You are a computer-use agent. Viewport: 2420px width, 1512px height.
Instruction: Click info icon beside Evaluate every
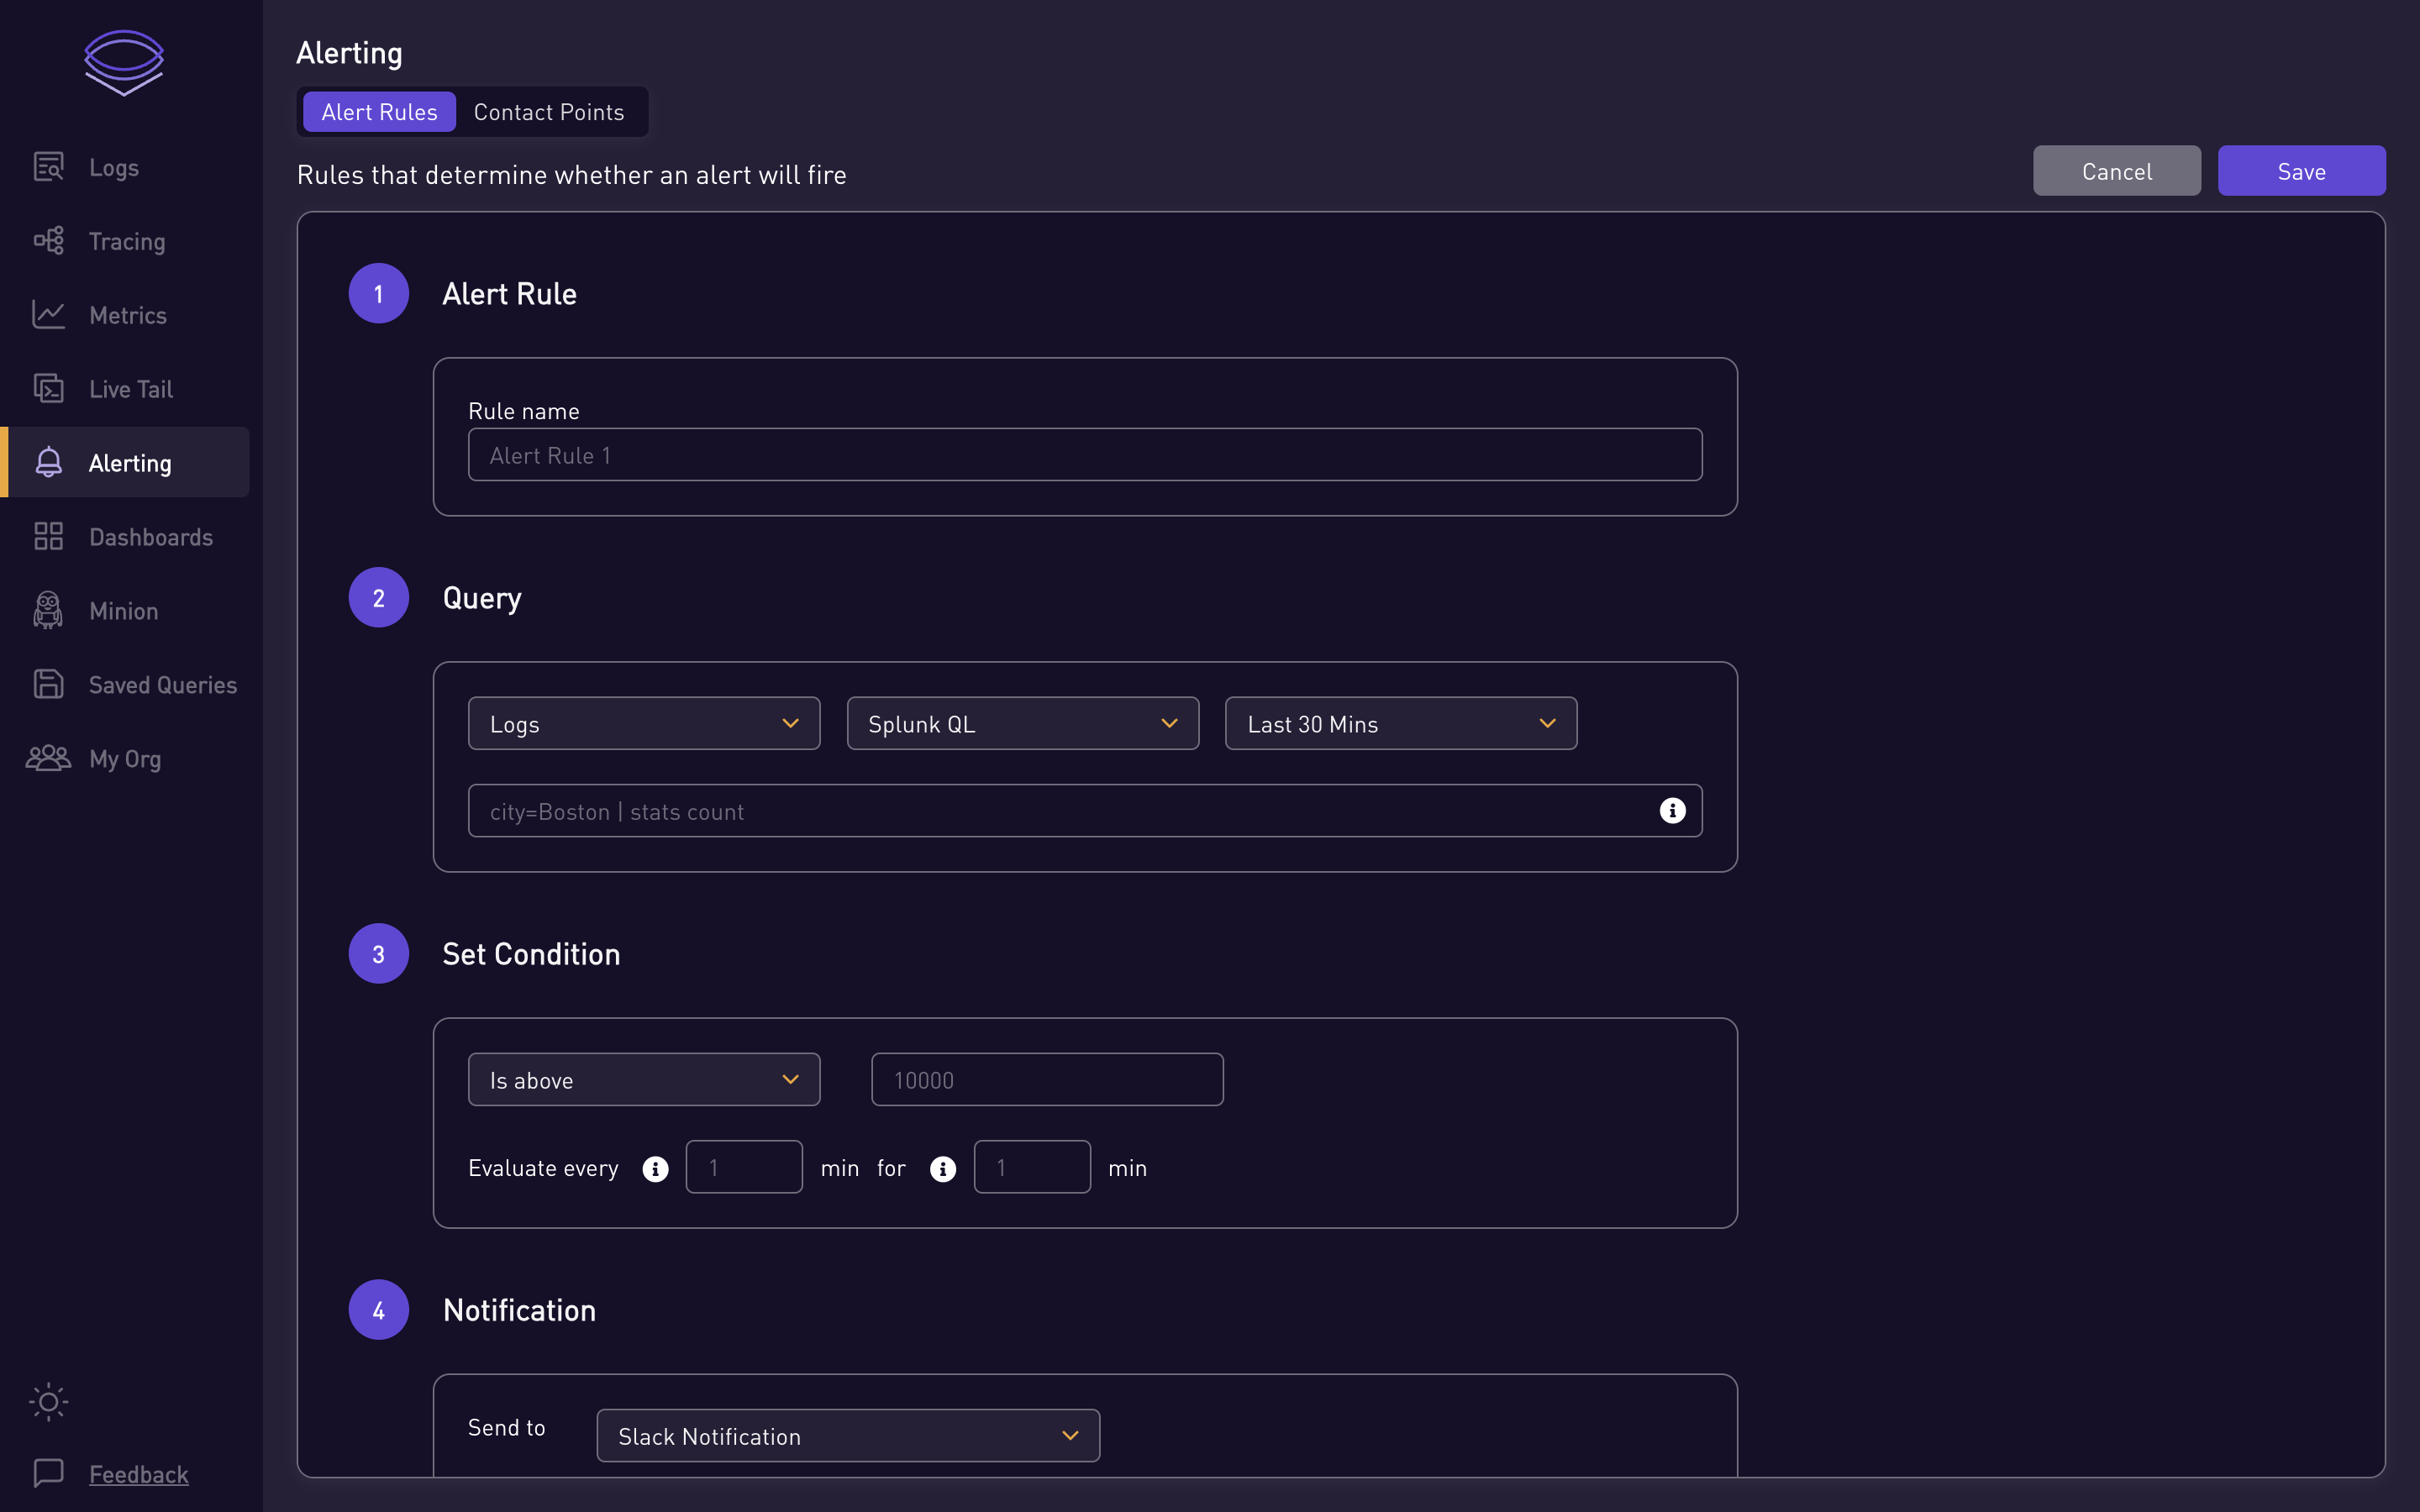655,1168
